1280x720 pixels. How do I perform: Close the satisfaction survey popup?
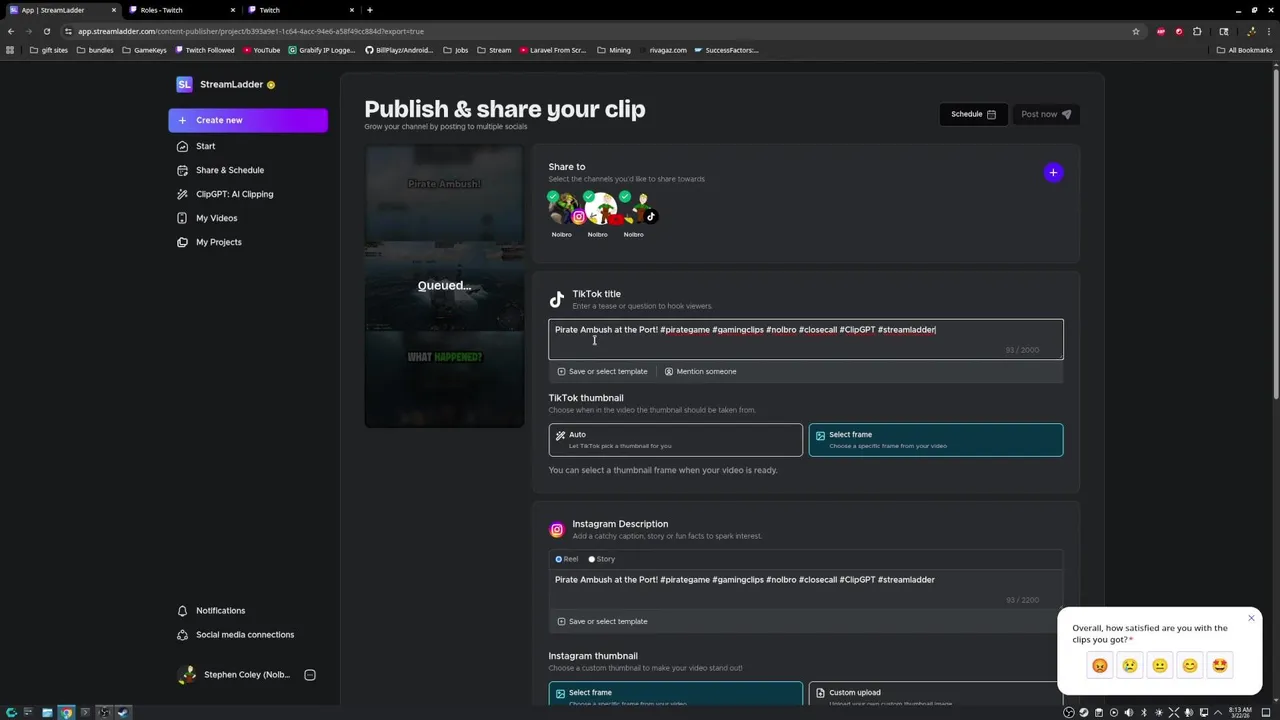coord(1251,618)
